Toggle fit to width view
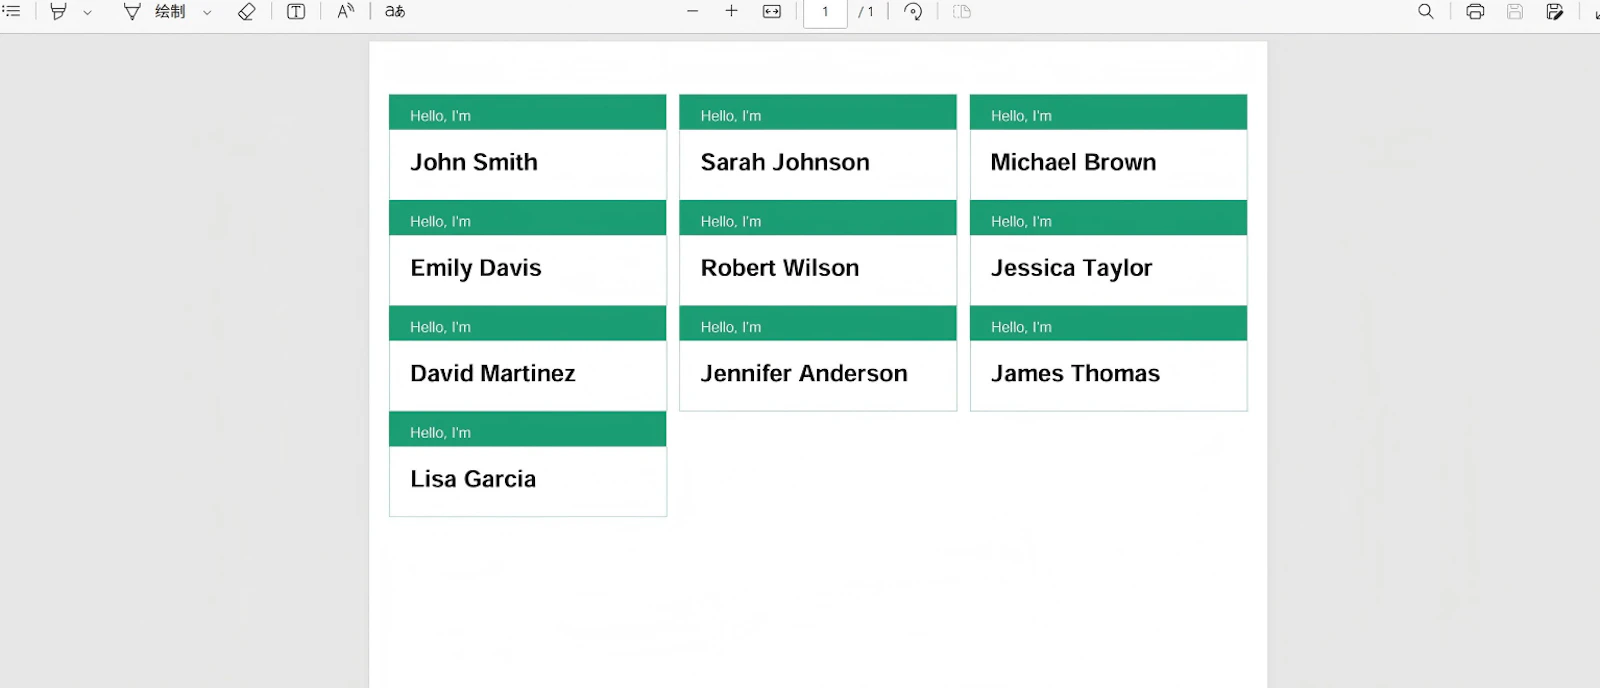Screen dimensions: 1600x688 [772, 12]
